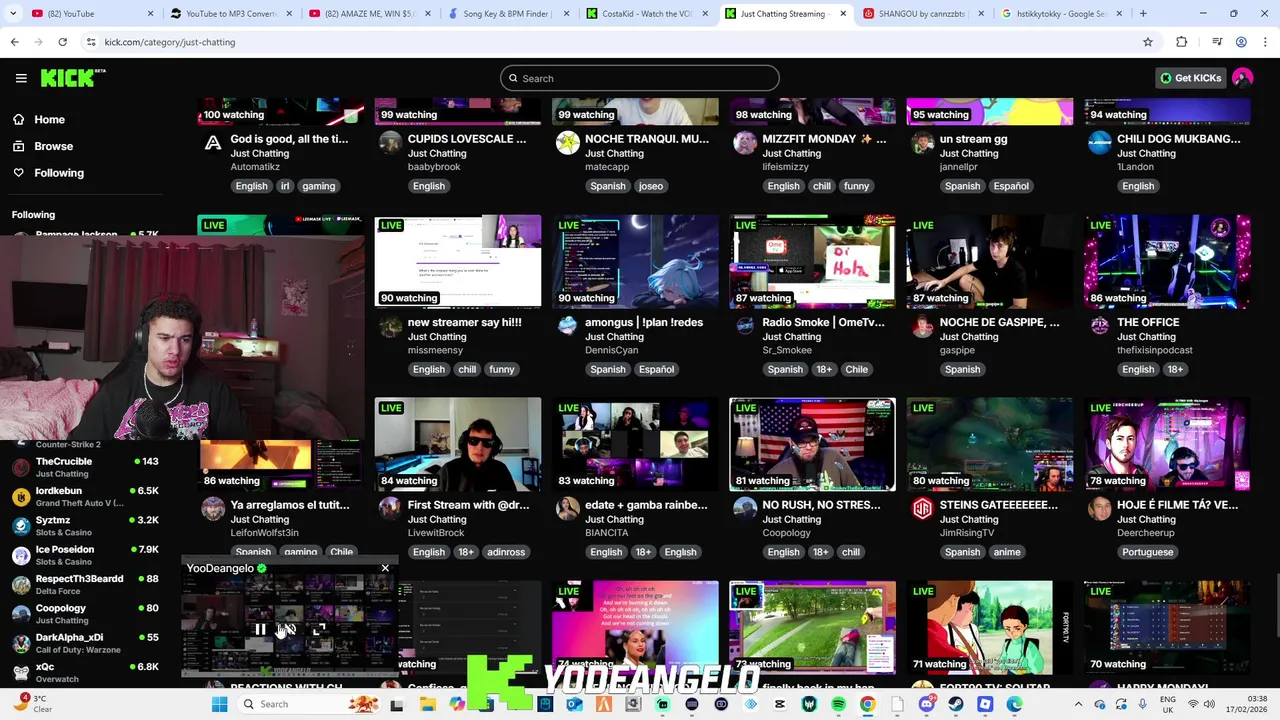Open TheCrucible in the Following list

85,467
